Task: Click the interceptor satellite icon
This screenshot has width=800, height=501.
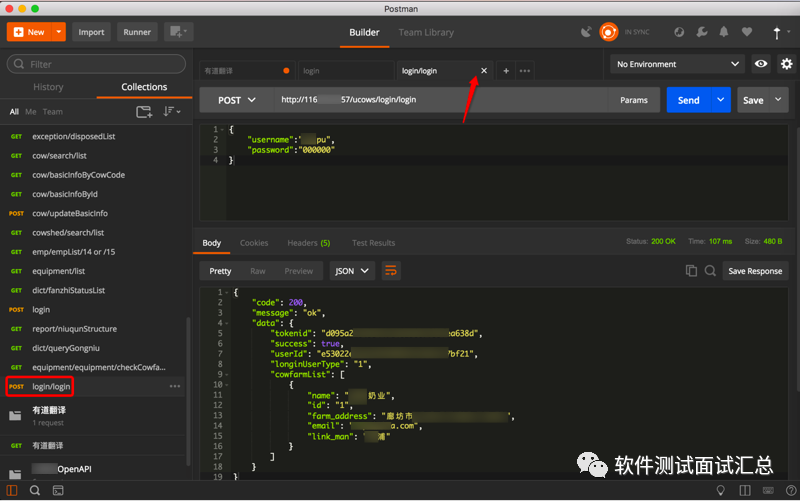Action: (x=586, y=32)
